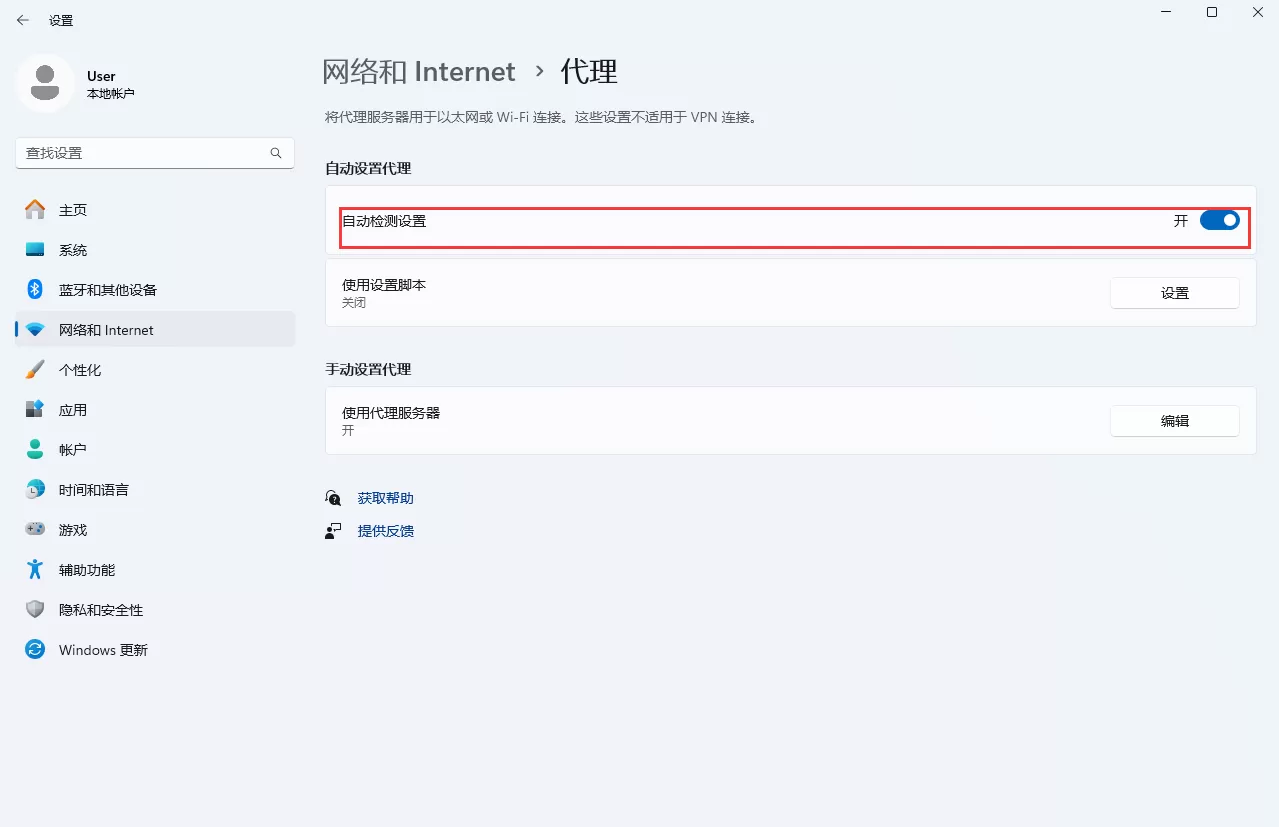This screenshot has height=827, width=1279.
Task: Disable the 自动检测设置 toggle
Action: [x=1218, y=220]
